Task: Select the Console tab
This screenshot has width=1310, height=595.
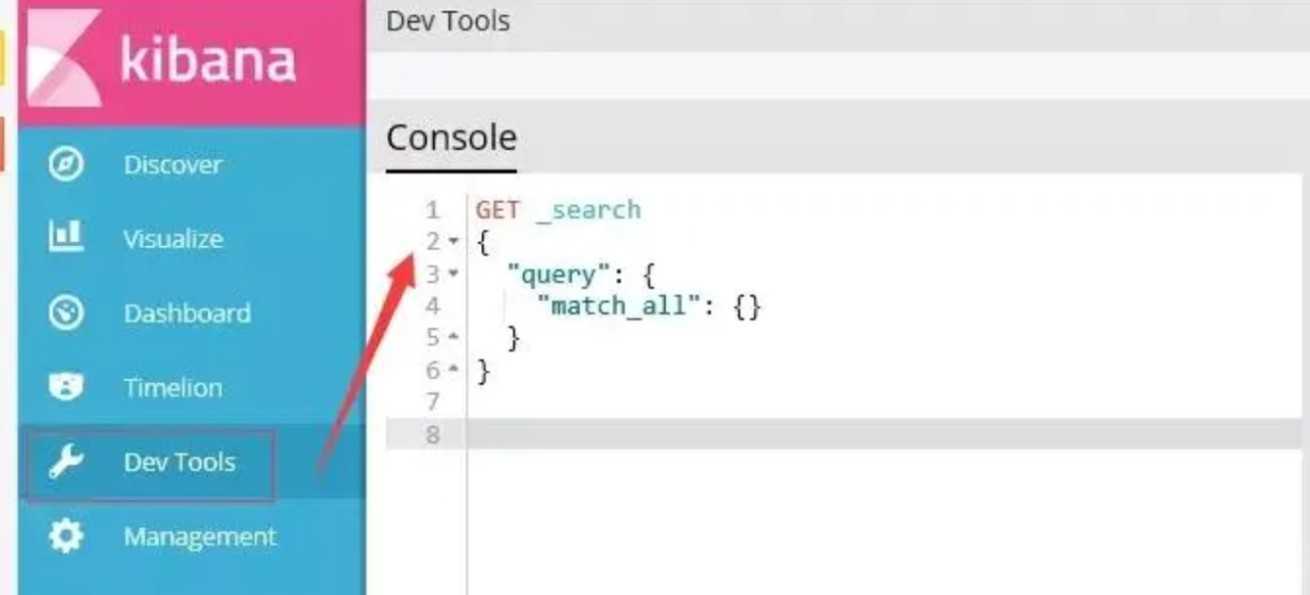Action: click(451, 138)
